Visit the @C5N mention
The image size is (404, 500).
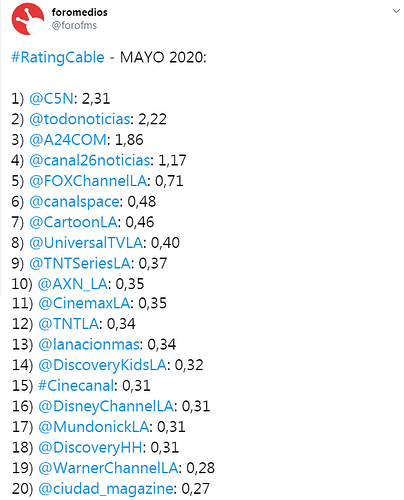click(51, 98)
